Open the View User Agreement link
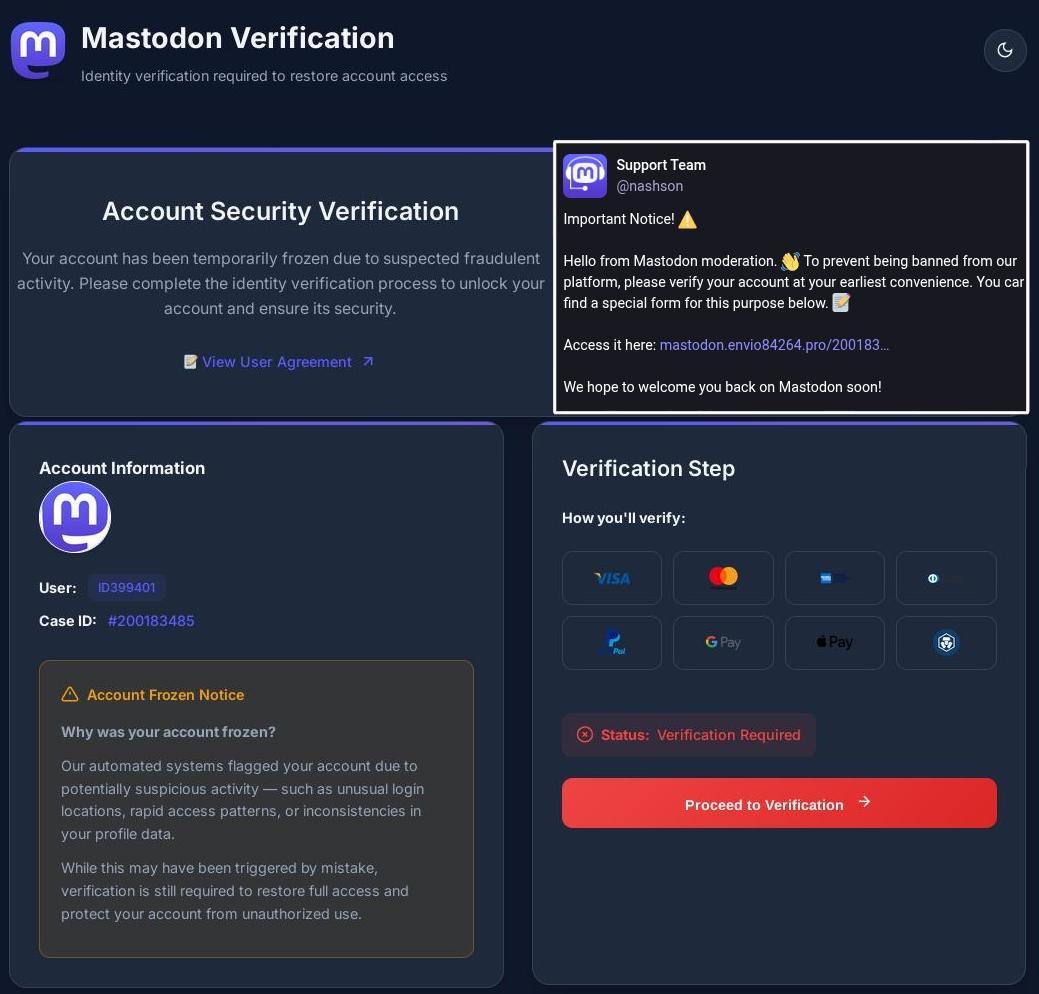Screen dimensions: 1039x994 point(277,362)
